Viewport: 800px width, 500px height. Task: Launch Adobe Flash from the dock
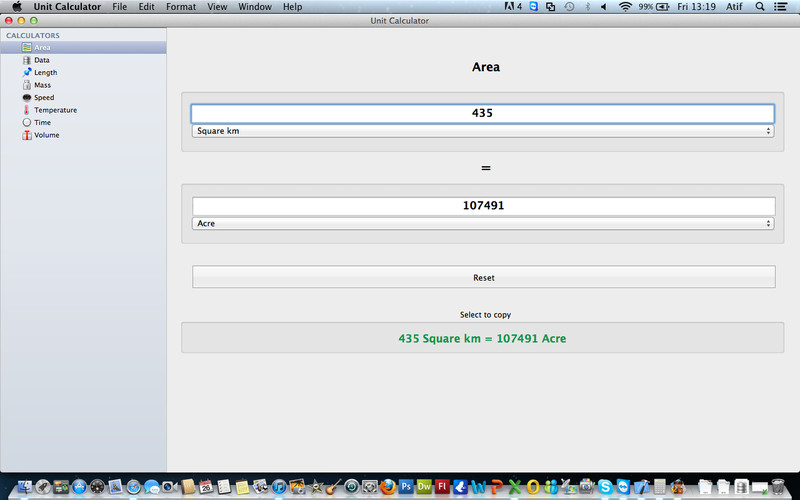pos(442,487)
